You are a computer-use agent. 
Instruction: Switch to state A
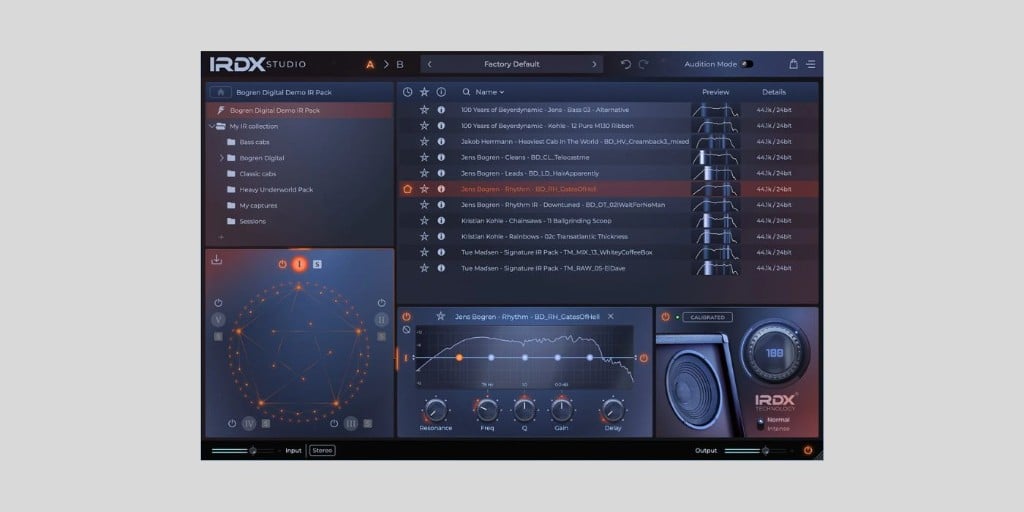(x=370, y=64)
